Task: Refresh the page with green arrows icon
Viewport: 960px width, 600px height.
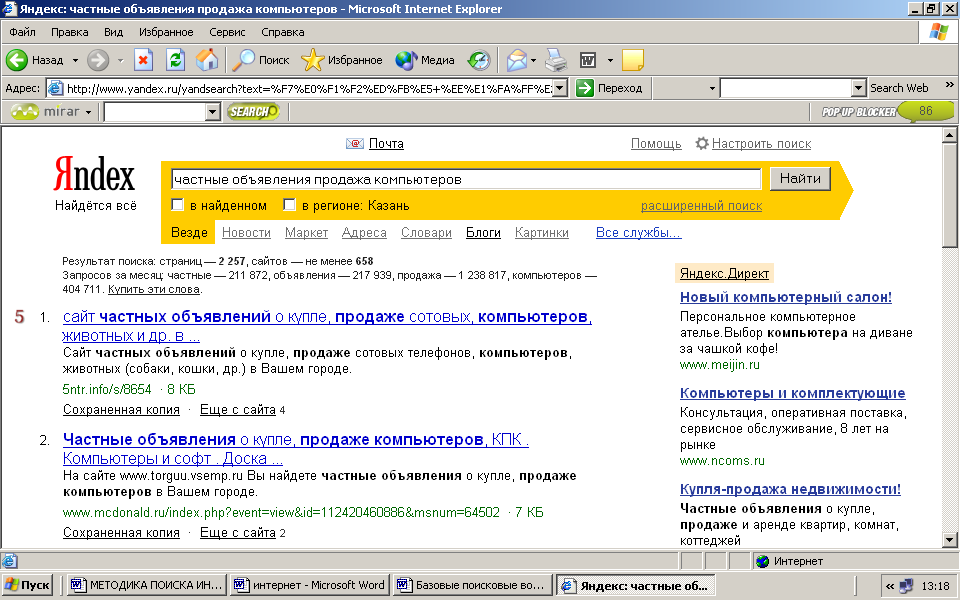Action: point(176,60)
